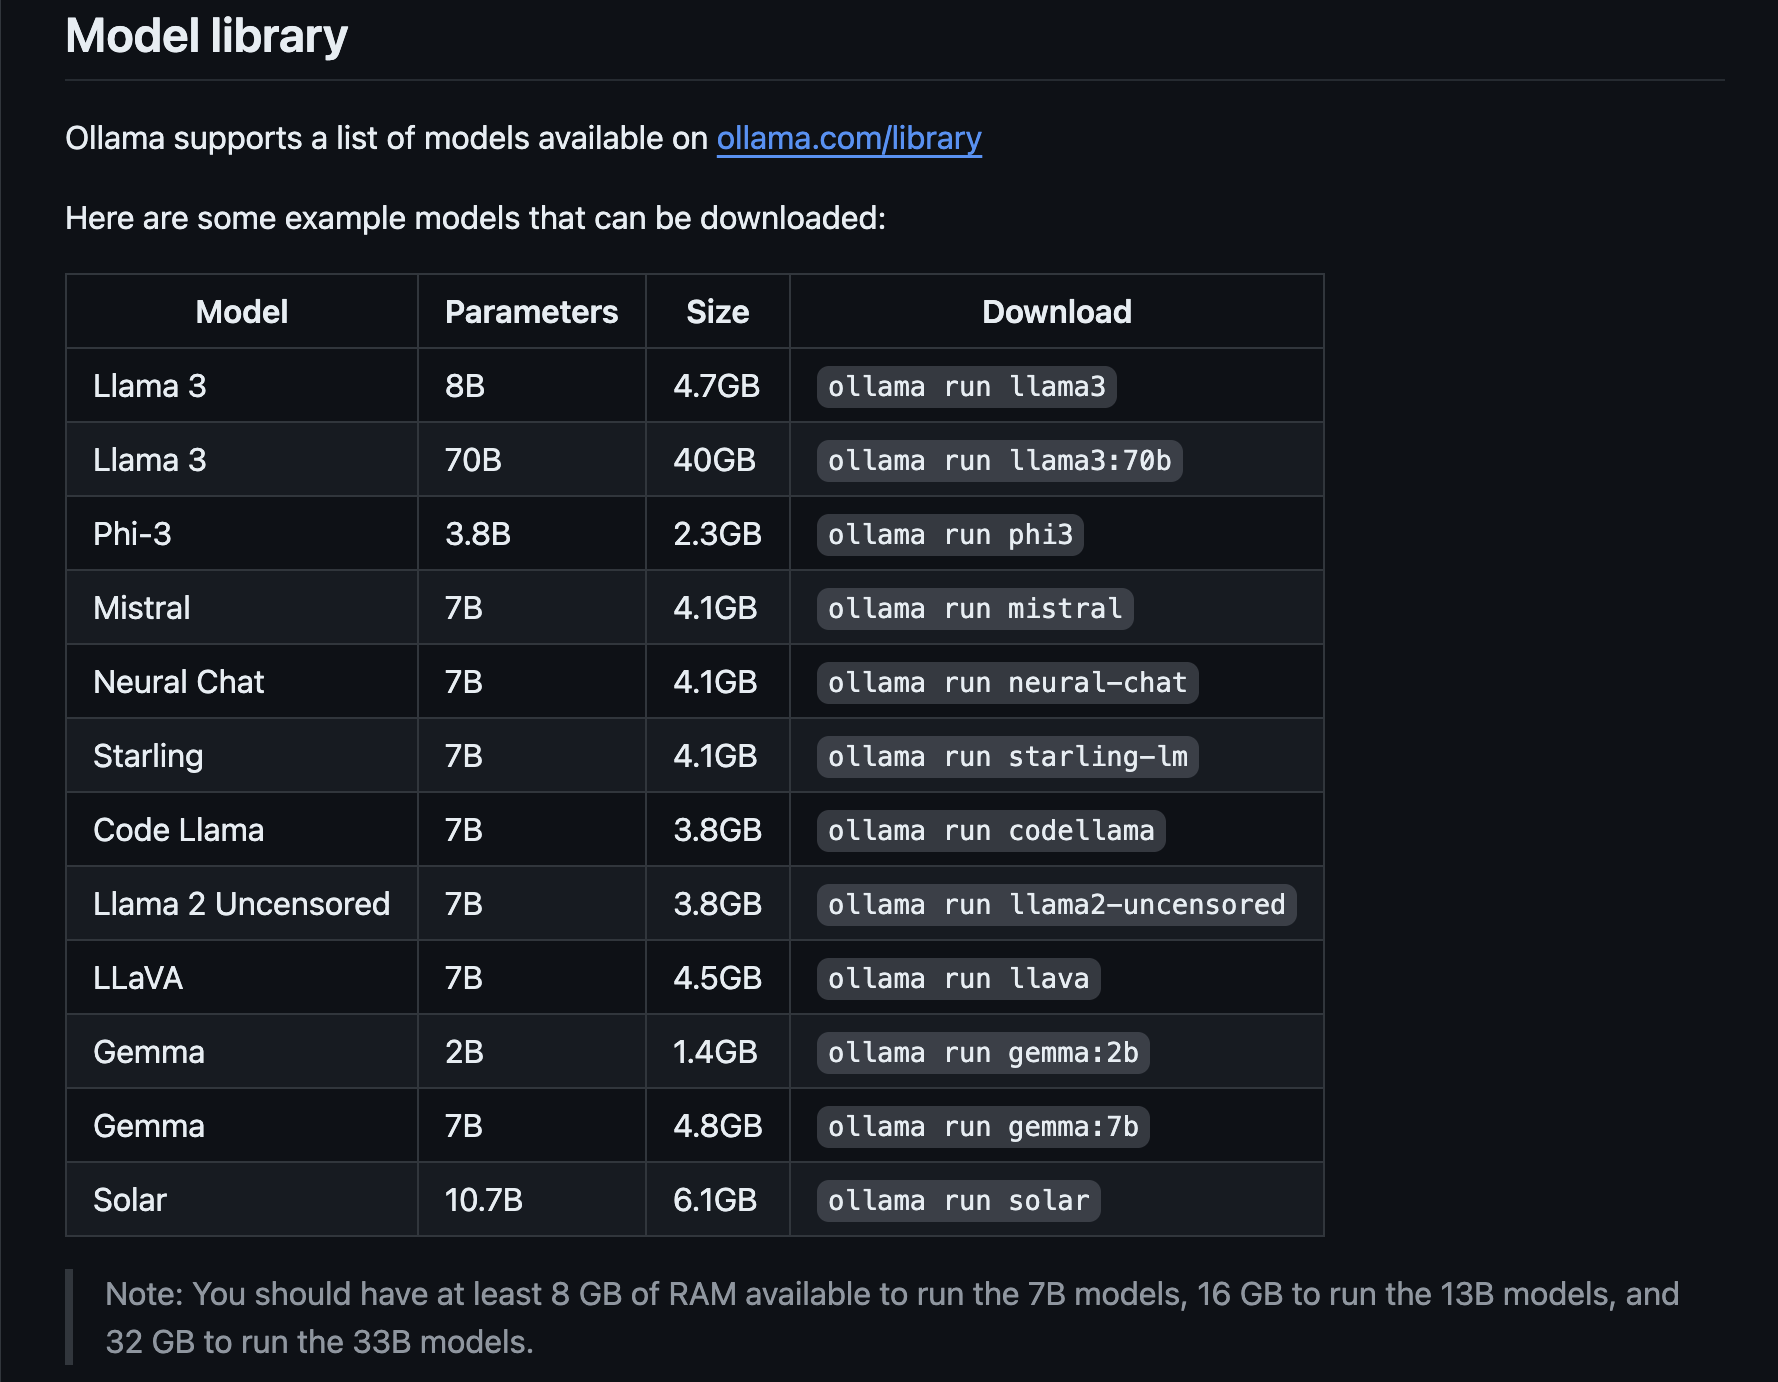The image size is (1778, 1382).
Task: Click the 'ollama run solar' command
Action: coord(958,1201)
